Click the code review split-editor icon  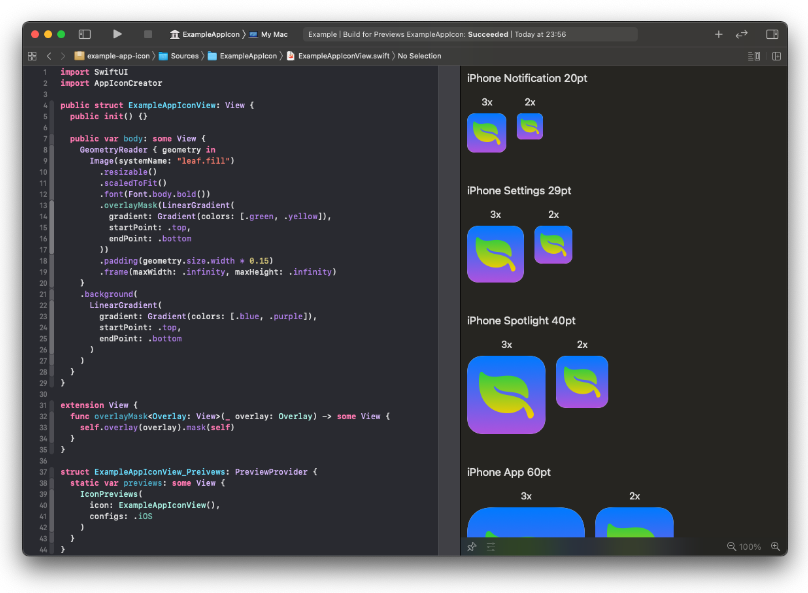coord(740,34)
